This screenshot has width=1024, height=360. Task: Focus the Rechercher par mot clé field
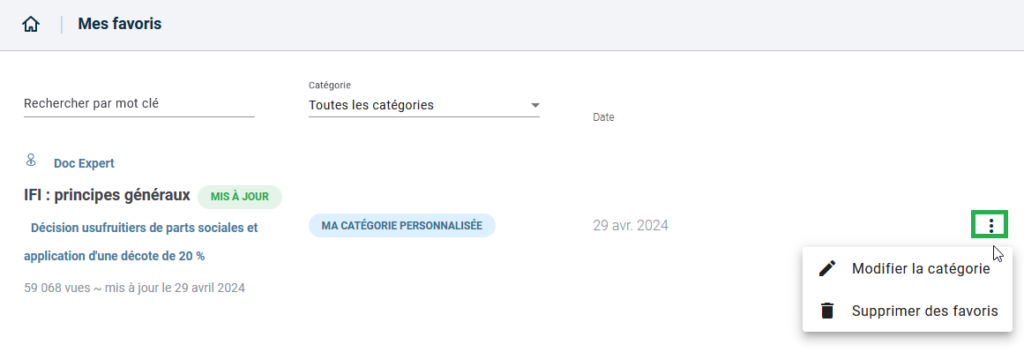coord(139,104)
